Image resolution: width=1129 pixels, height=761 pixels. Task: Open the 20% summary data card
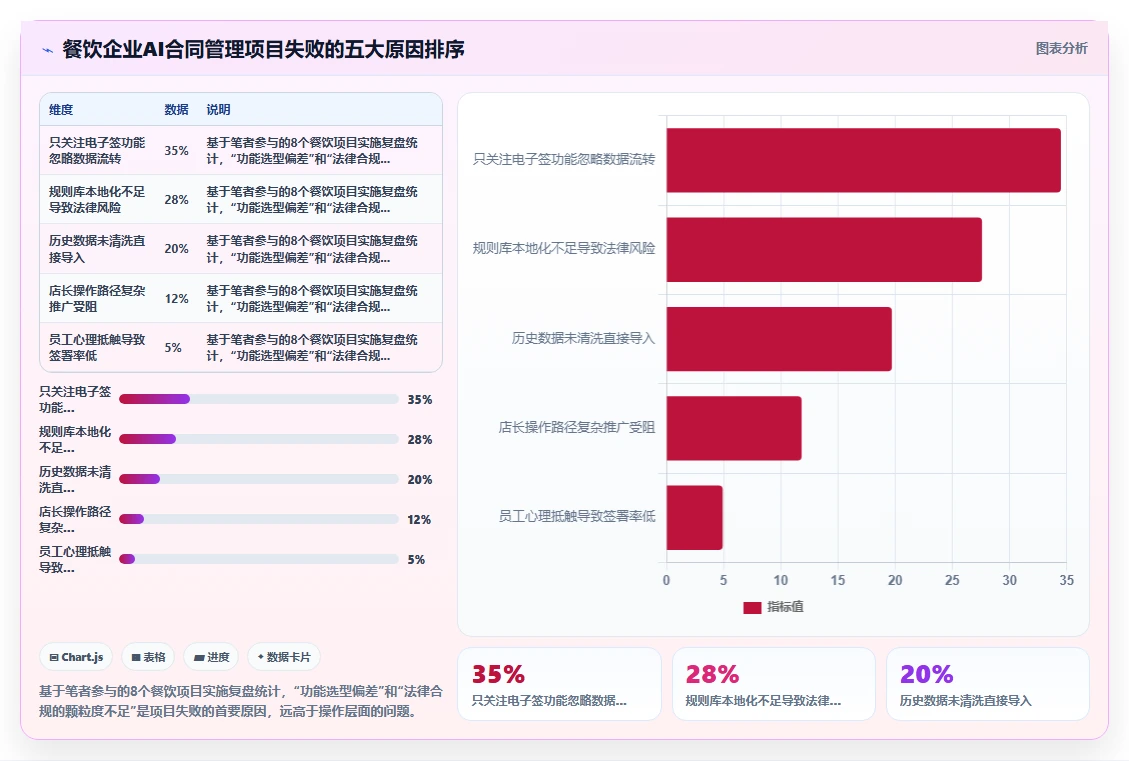(x=987, y=684)
